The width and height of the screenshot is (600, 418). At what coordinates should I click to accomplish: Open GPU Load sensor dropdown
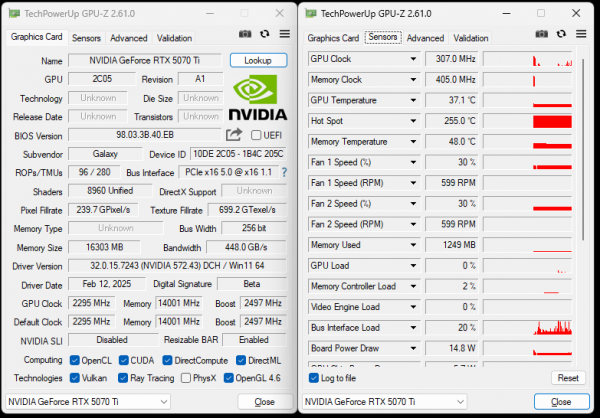[x=413, y=266]
